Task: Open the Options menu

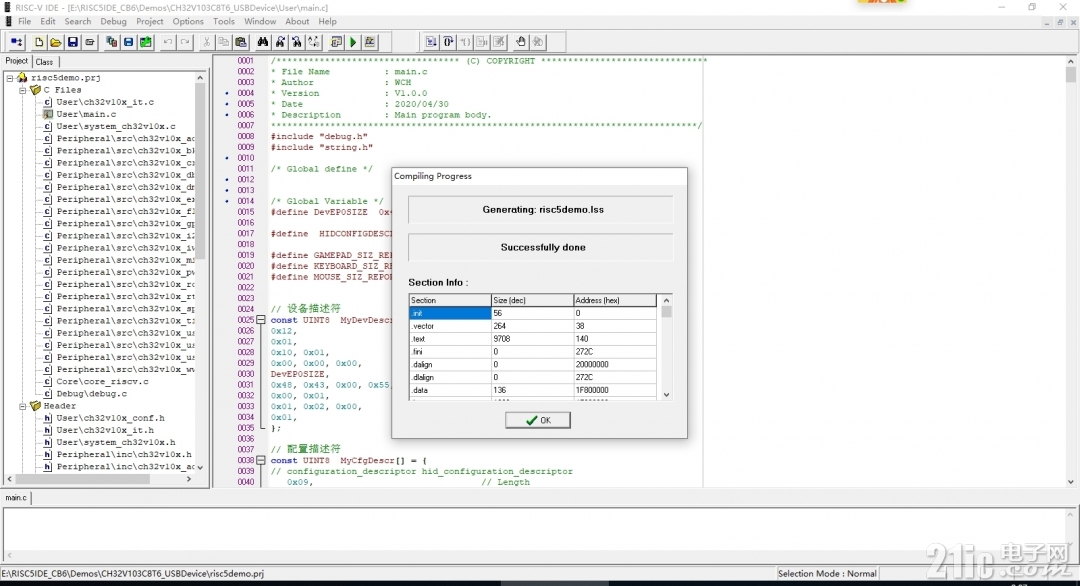Action: (188, 21)
